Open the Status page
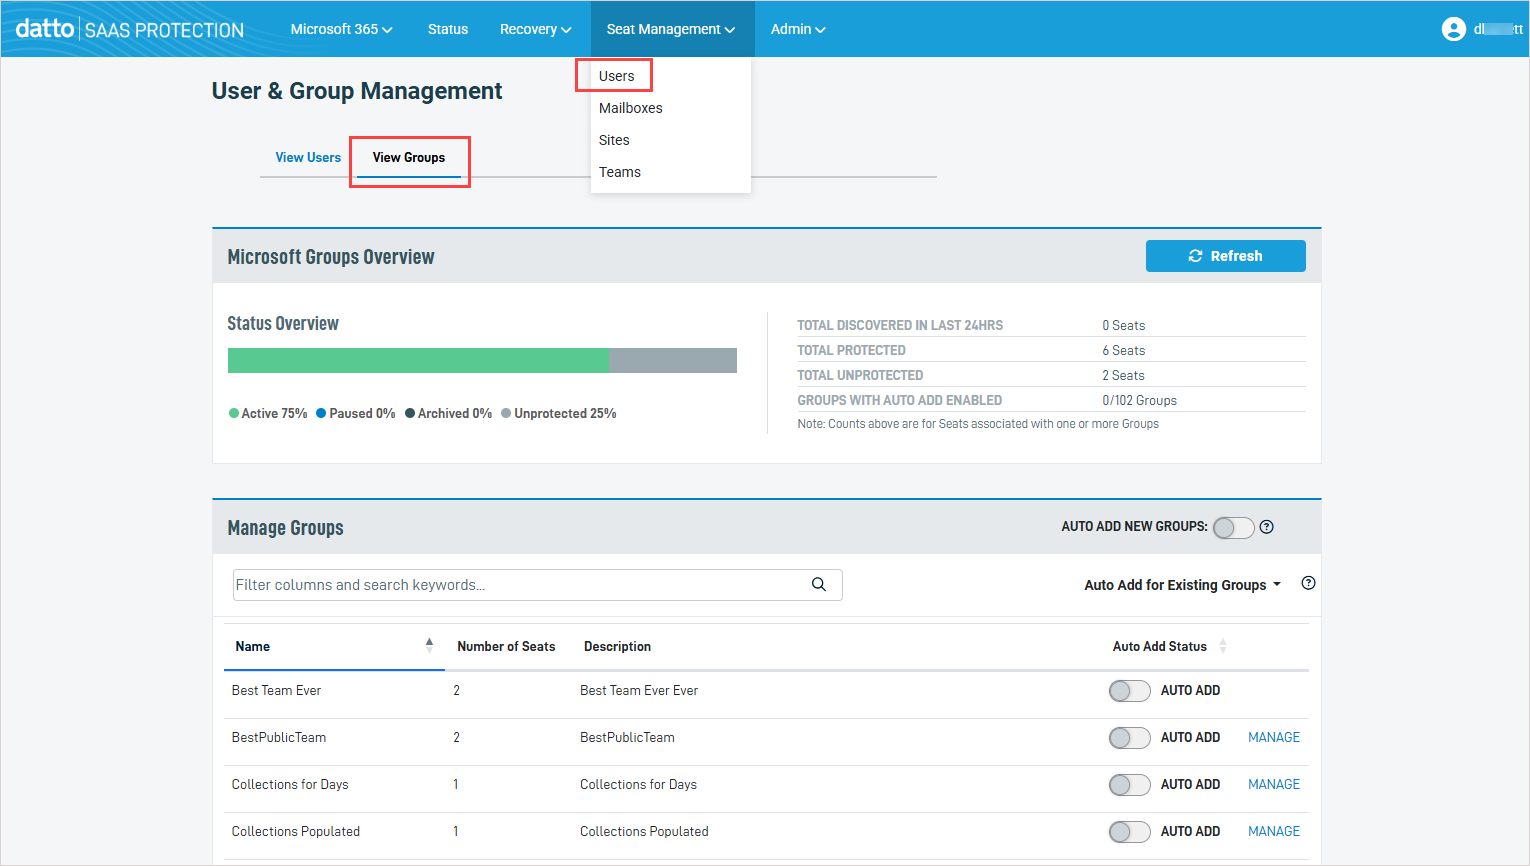 click(448, 29)
